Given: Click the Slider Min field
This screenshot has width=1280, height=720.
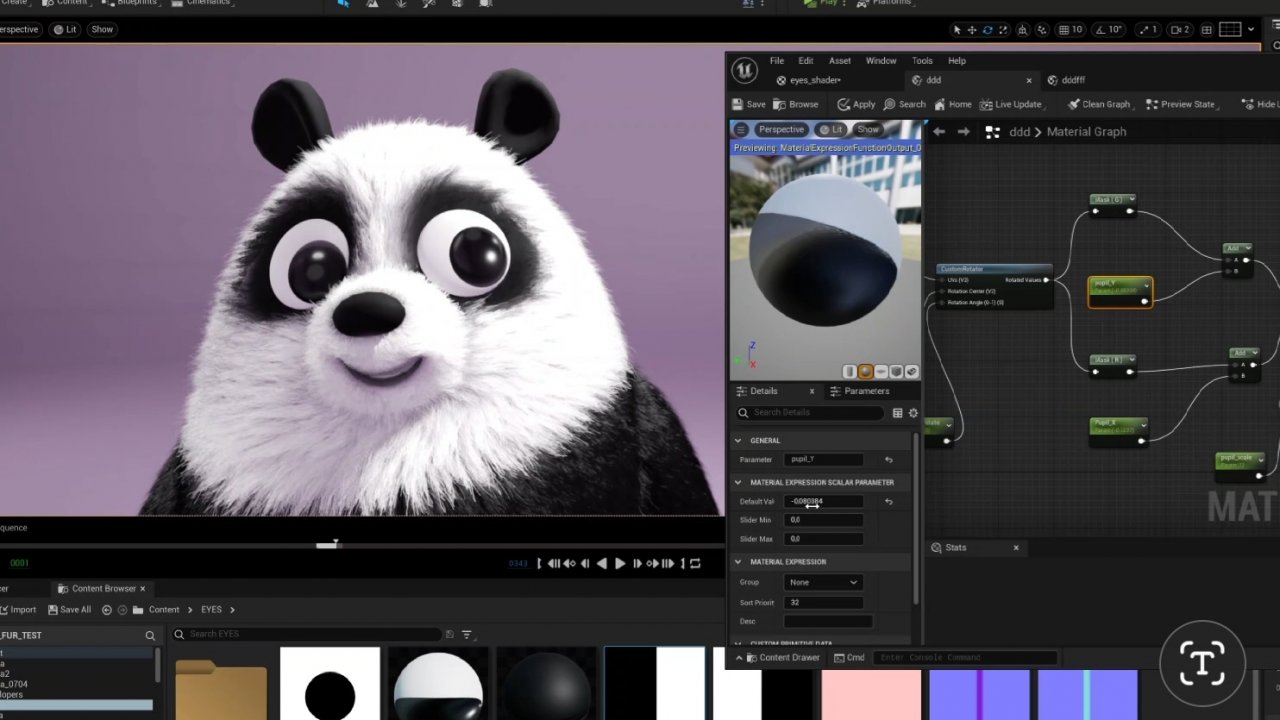Looking at the screenshot, I should (x=824, y=520).
